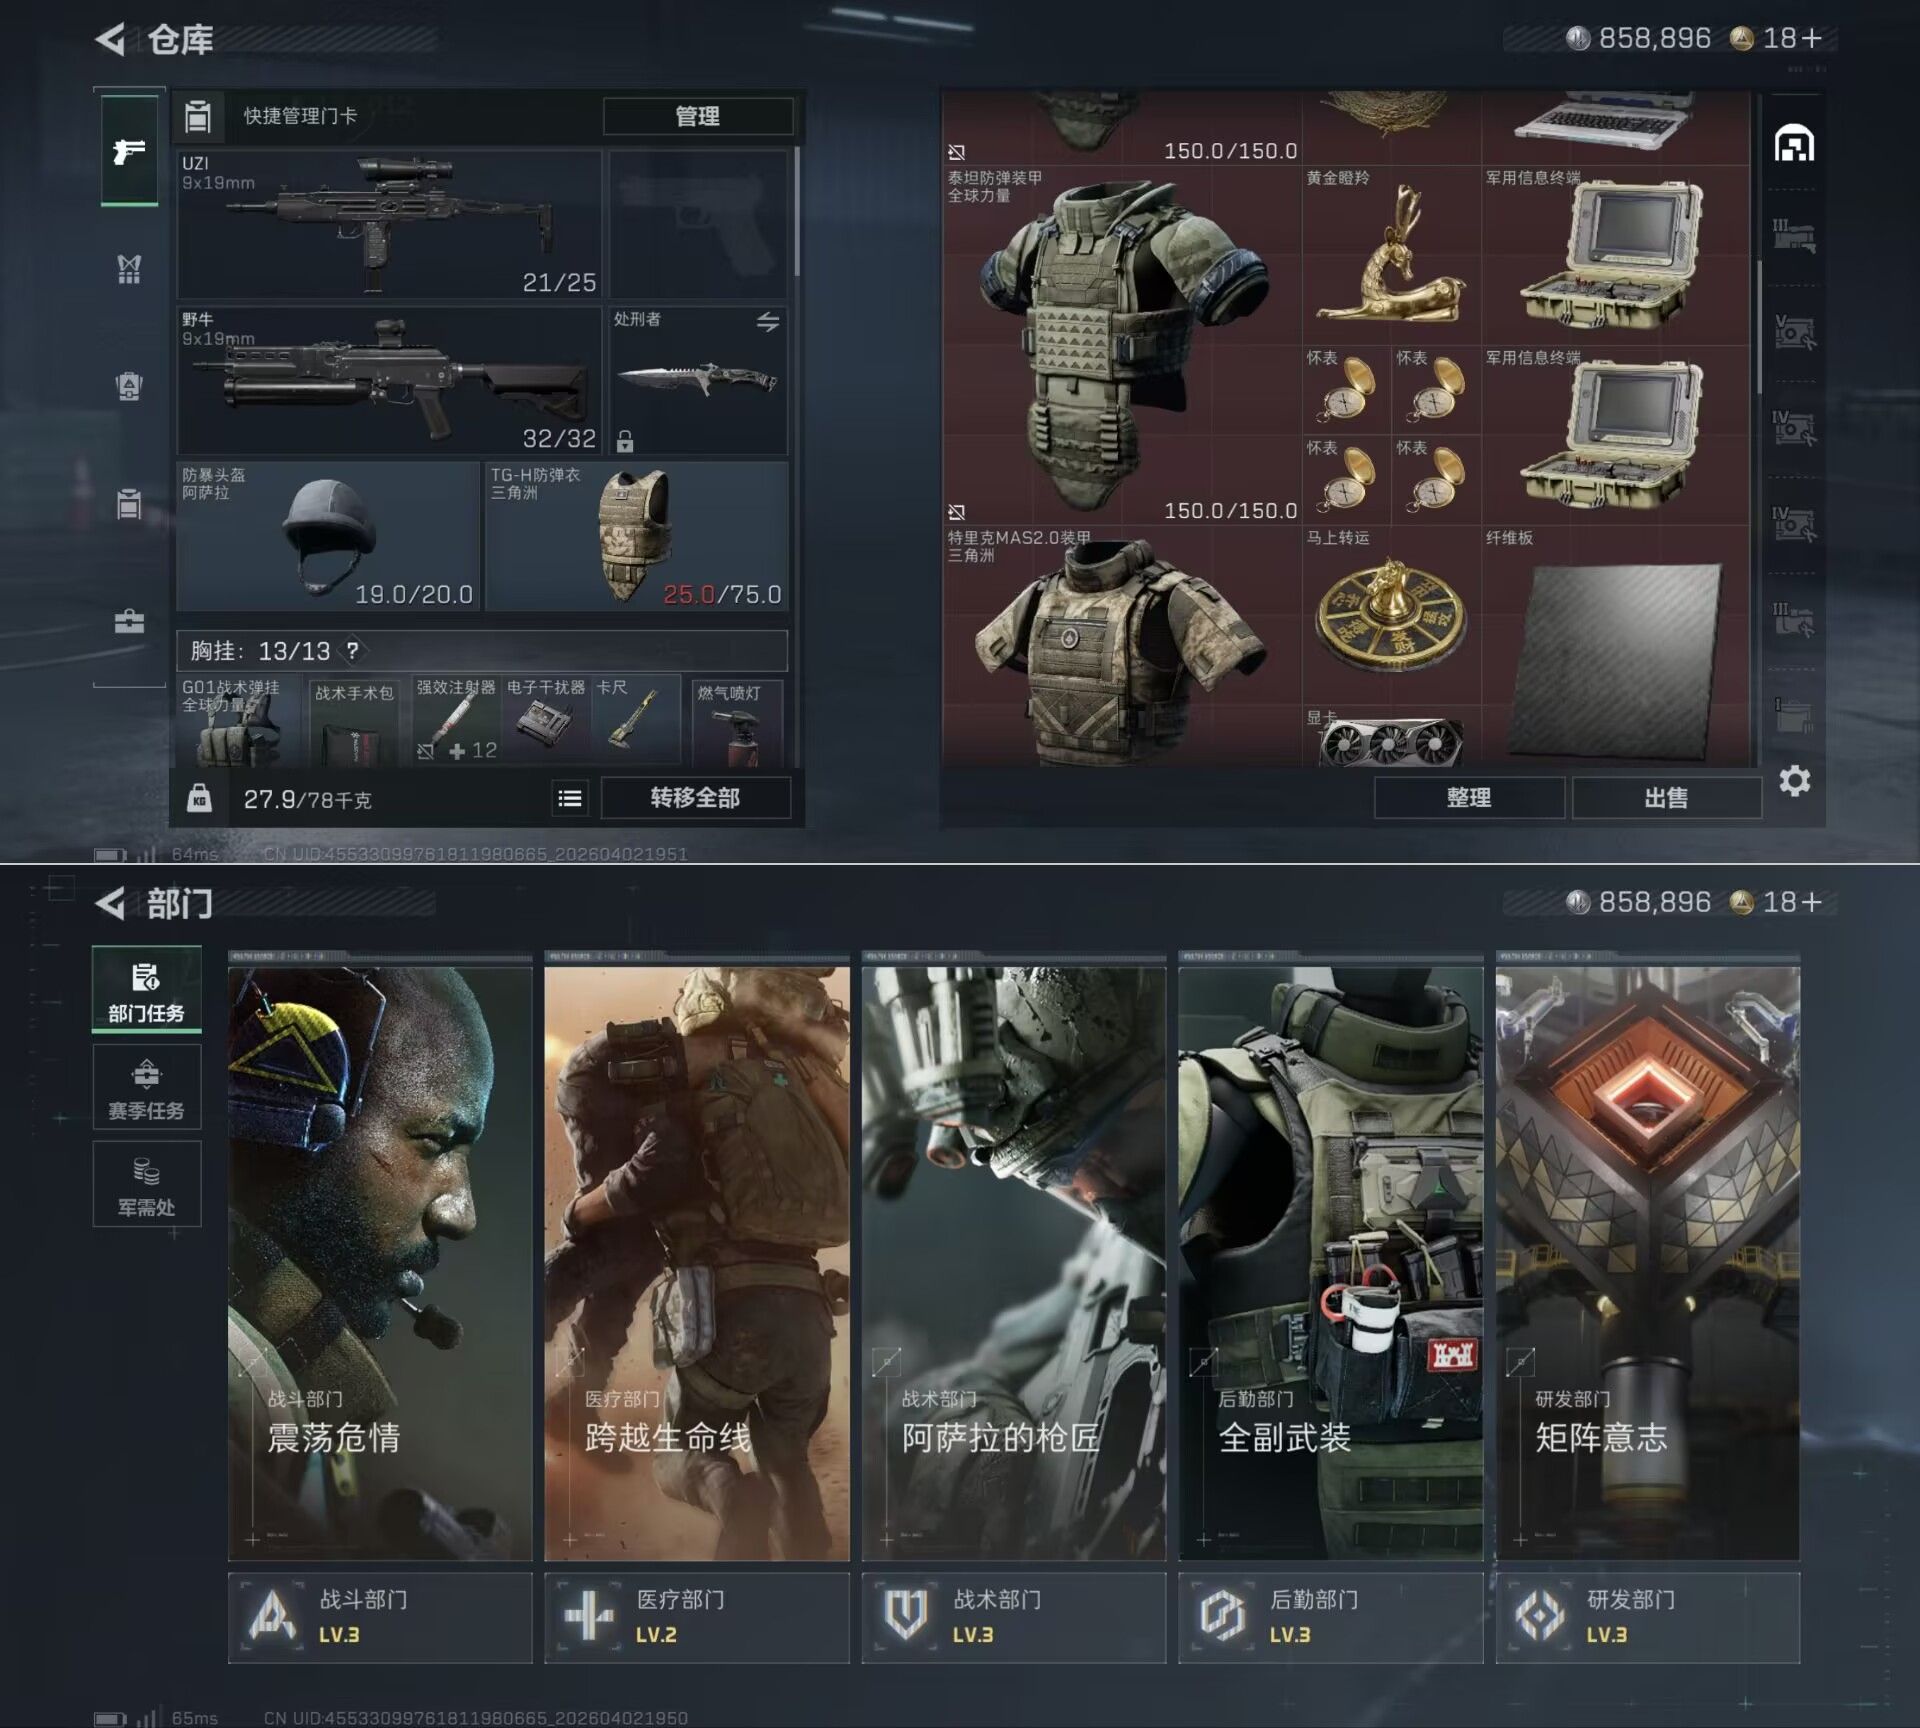Open the 医疗部门 LV.2 panel

coord(697,1617)
